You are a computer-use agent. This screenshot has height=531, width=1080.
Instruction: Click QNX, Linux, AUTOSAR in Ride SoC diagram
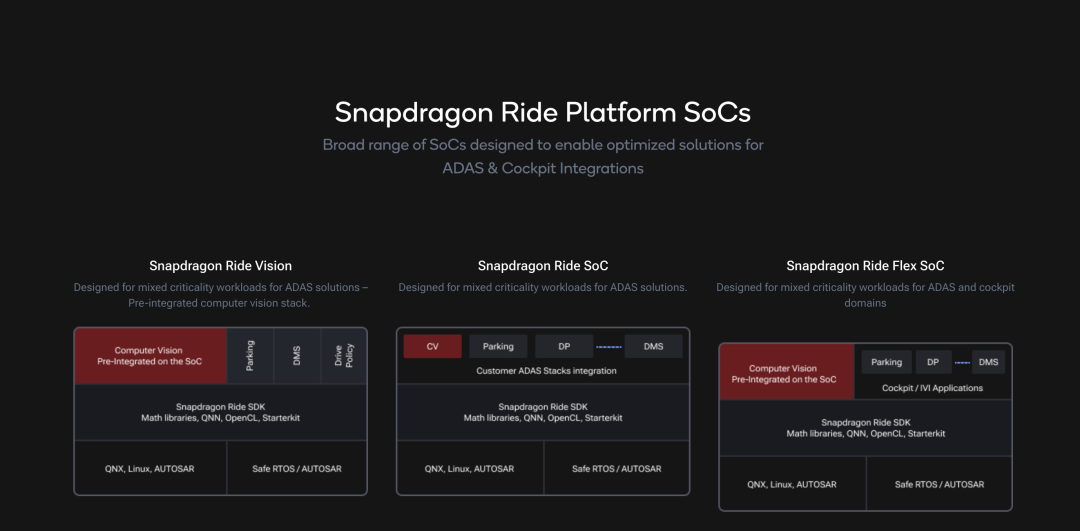[470, 468]
